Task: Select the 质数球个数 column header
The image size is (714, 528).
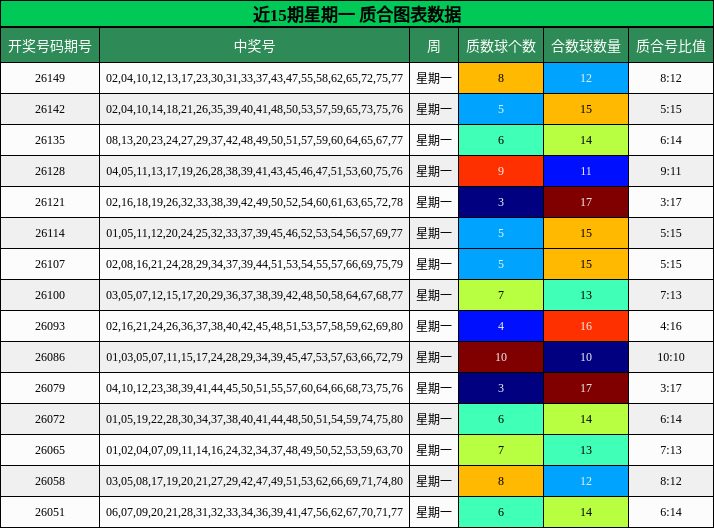Action: pos(501,46)
